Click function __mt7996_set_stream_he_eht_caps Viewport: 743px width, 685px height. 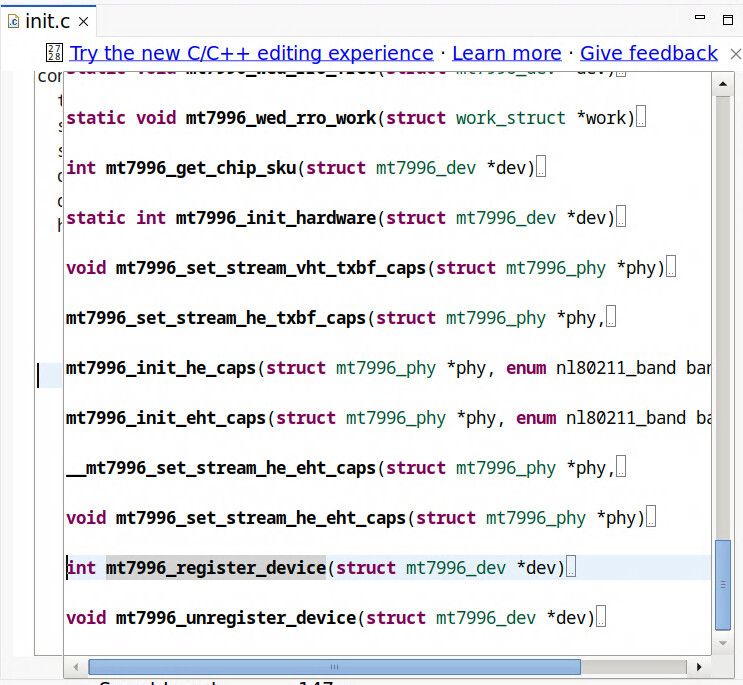(221, 468)
